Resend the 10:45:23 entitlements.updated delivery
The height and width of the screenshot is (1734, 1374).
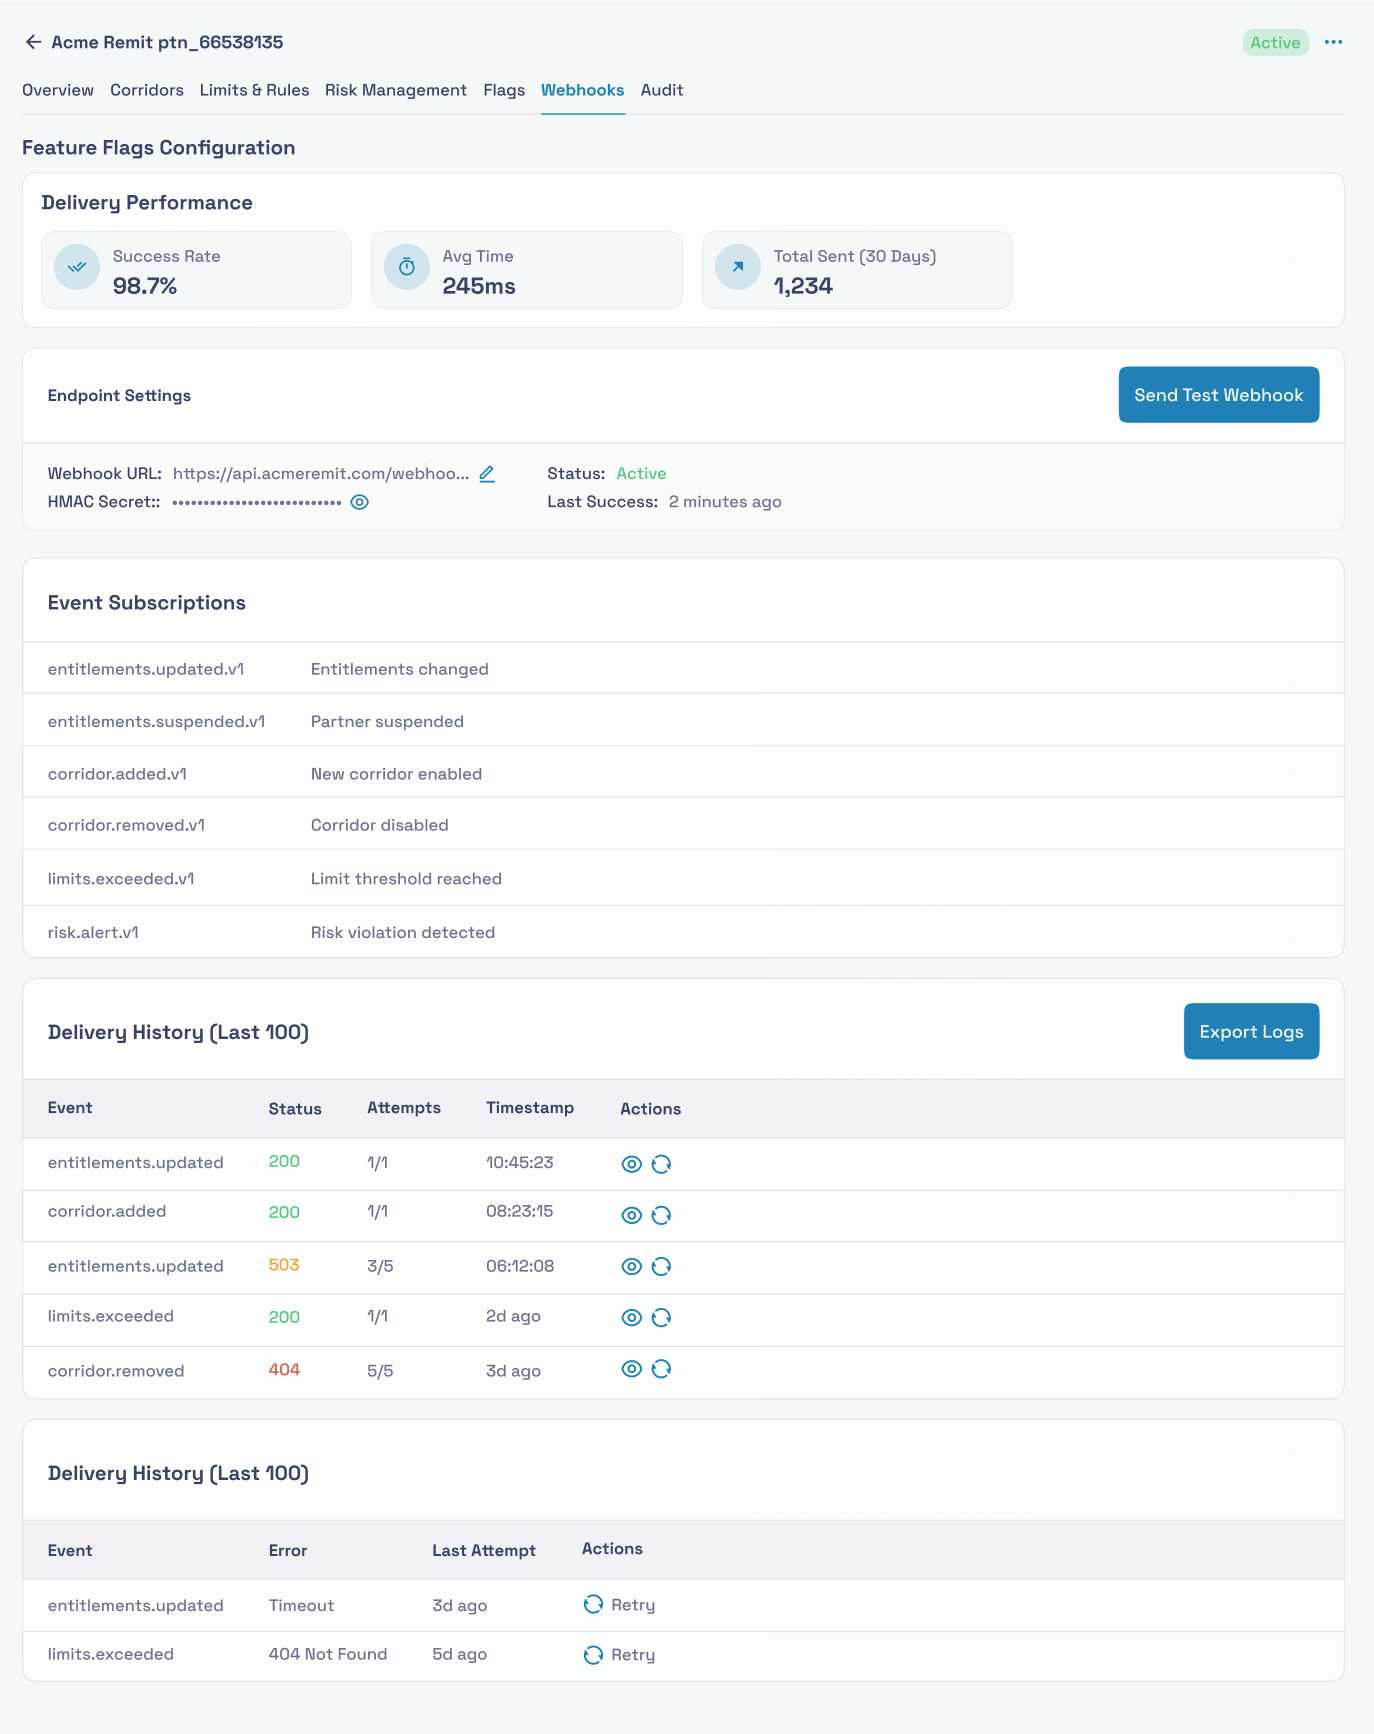pyautogui.click(x=661, y=1164)
